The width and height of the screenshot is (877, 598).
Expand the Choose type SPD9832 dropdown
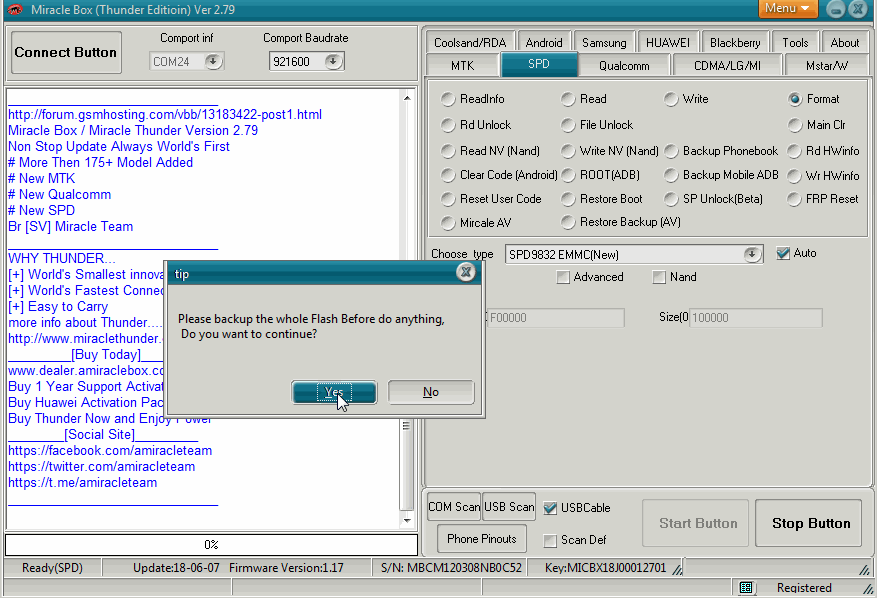[752, 255]
